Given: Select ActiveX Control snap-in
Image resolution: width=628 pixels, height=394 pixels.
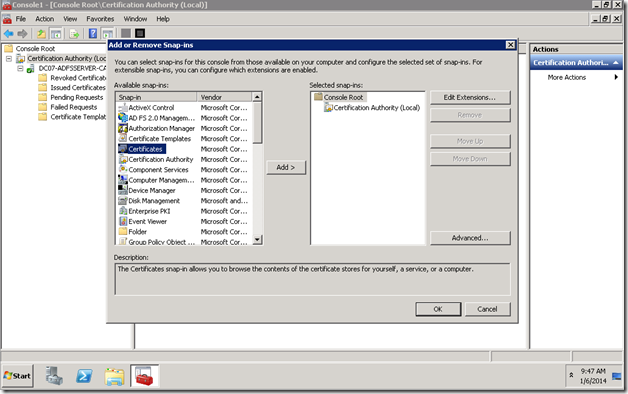Looking at the screenshot, I should [151, 108].
